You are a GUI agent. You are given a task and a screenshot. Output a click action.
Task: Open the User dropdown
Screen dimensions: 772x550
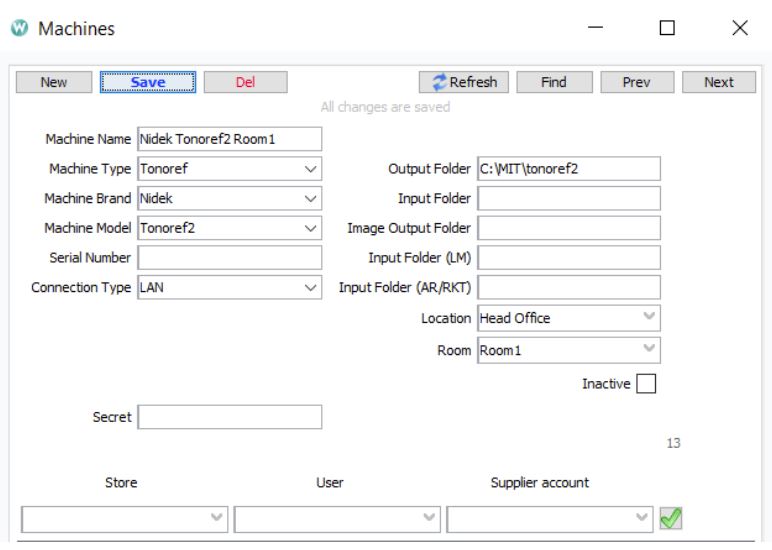(337, 518)
